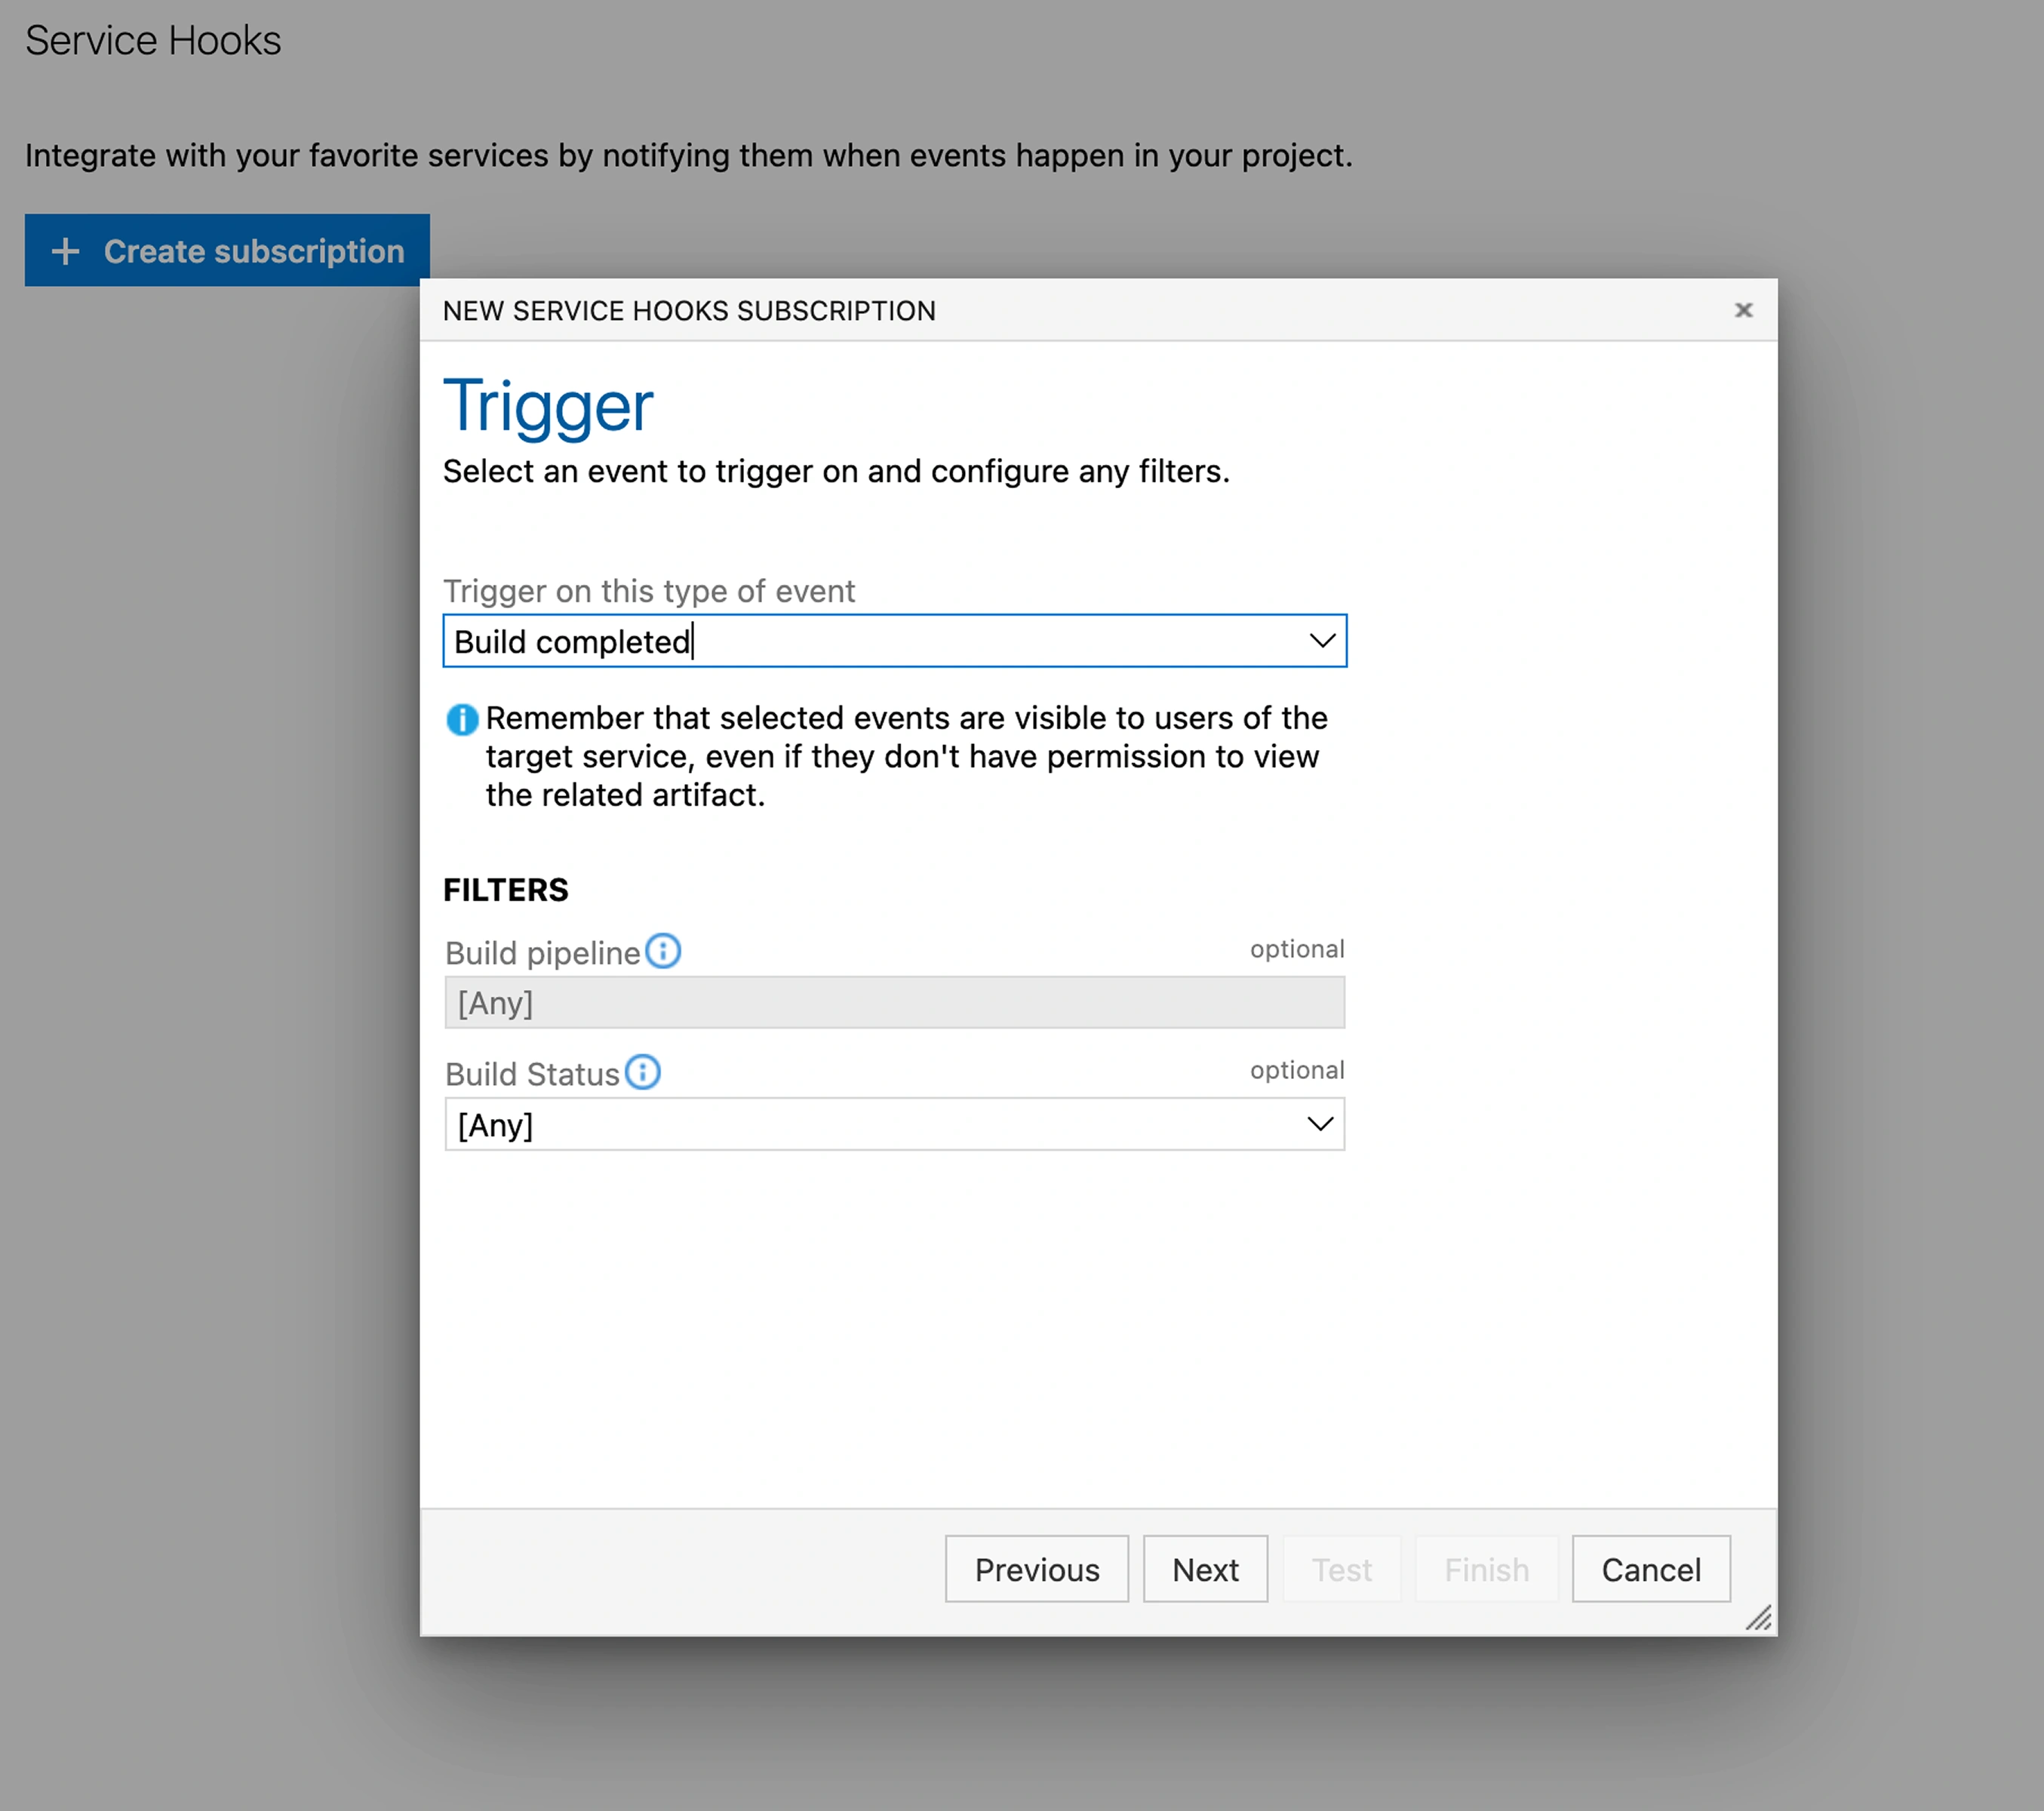The image size is (2044, 1811).
Task: Open the Build Status chevron arrow
Action: point(1320,1124)
